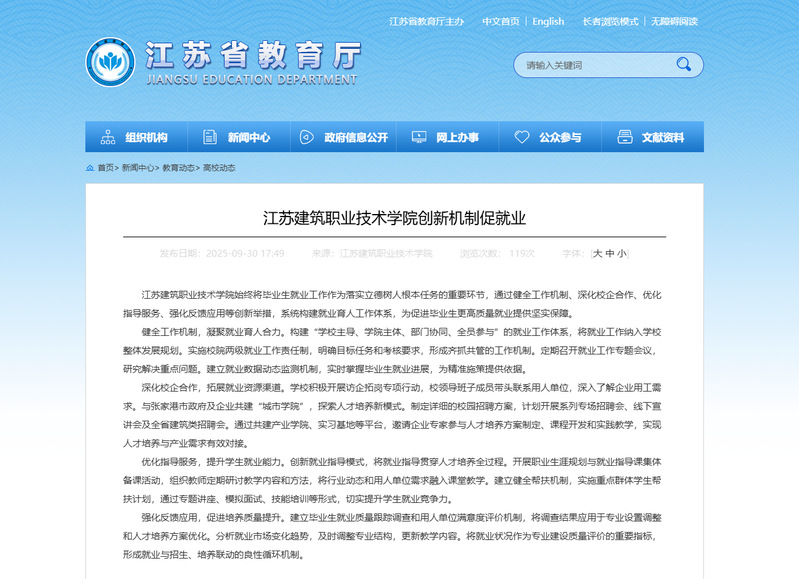Open 无障碍阅读 accessibility reading mode
Viewport: 799px width, 579px height.
pos(674,21)
